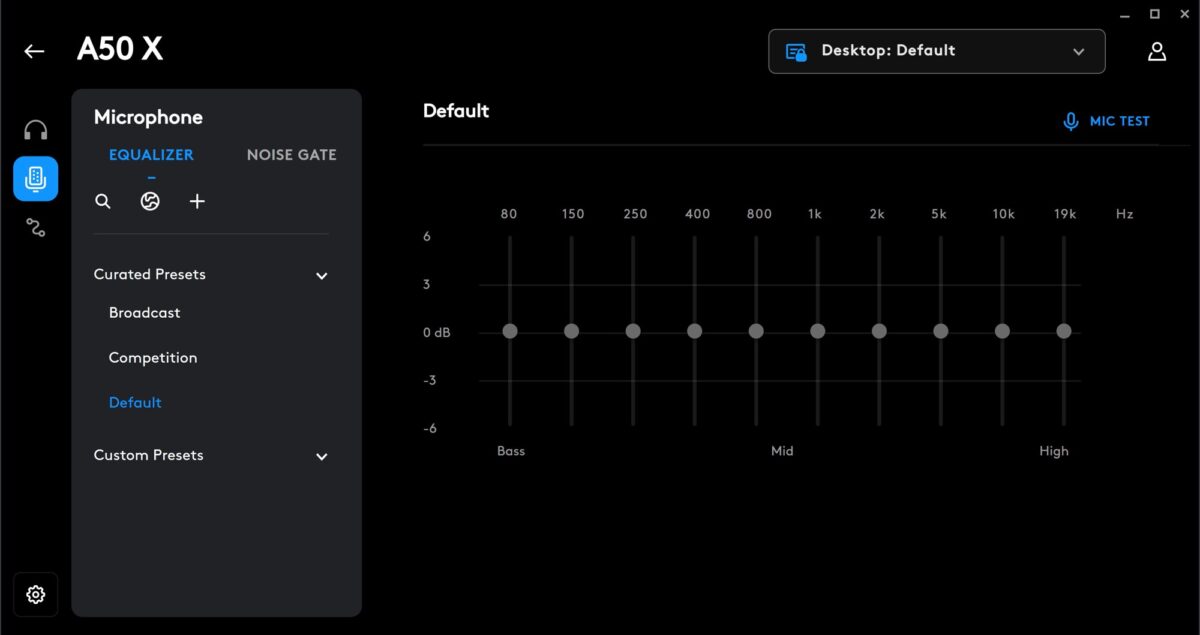
Task: Collapse the Custom Presets section
Action: coord(322,457)
